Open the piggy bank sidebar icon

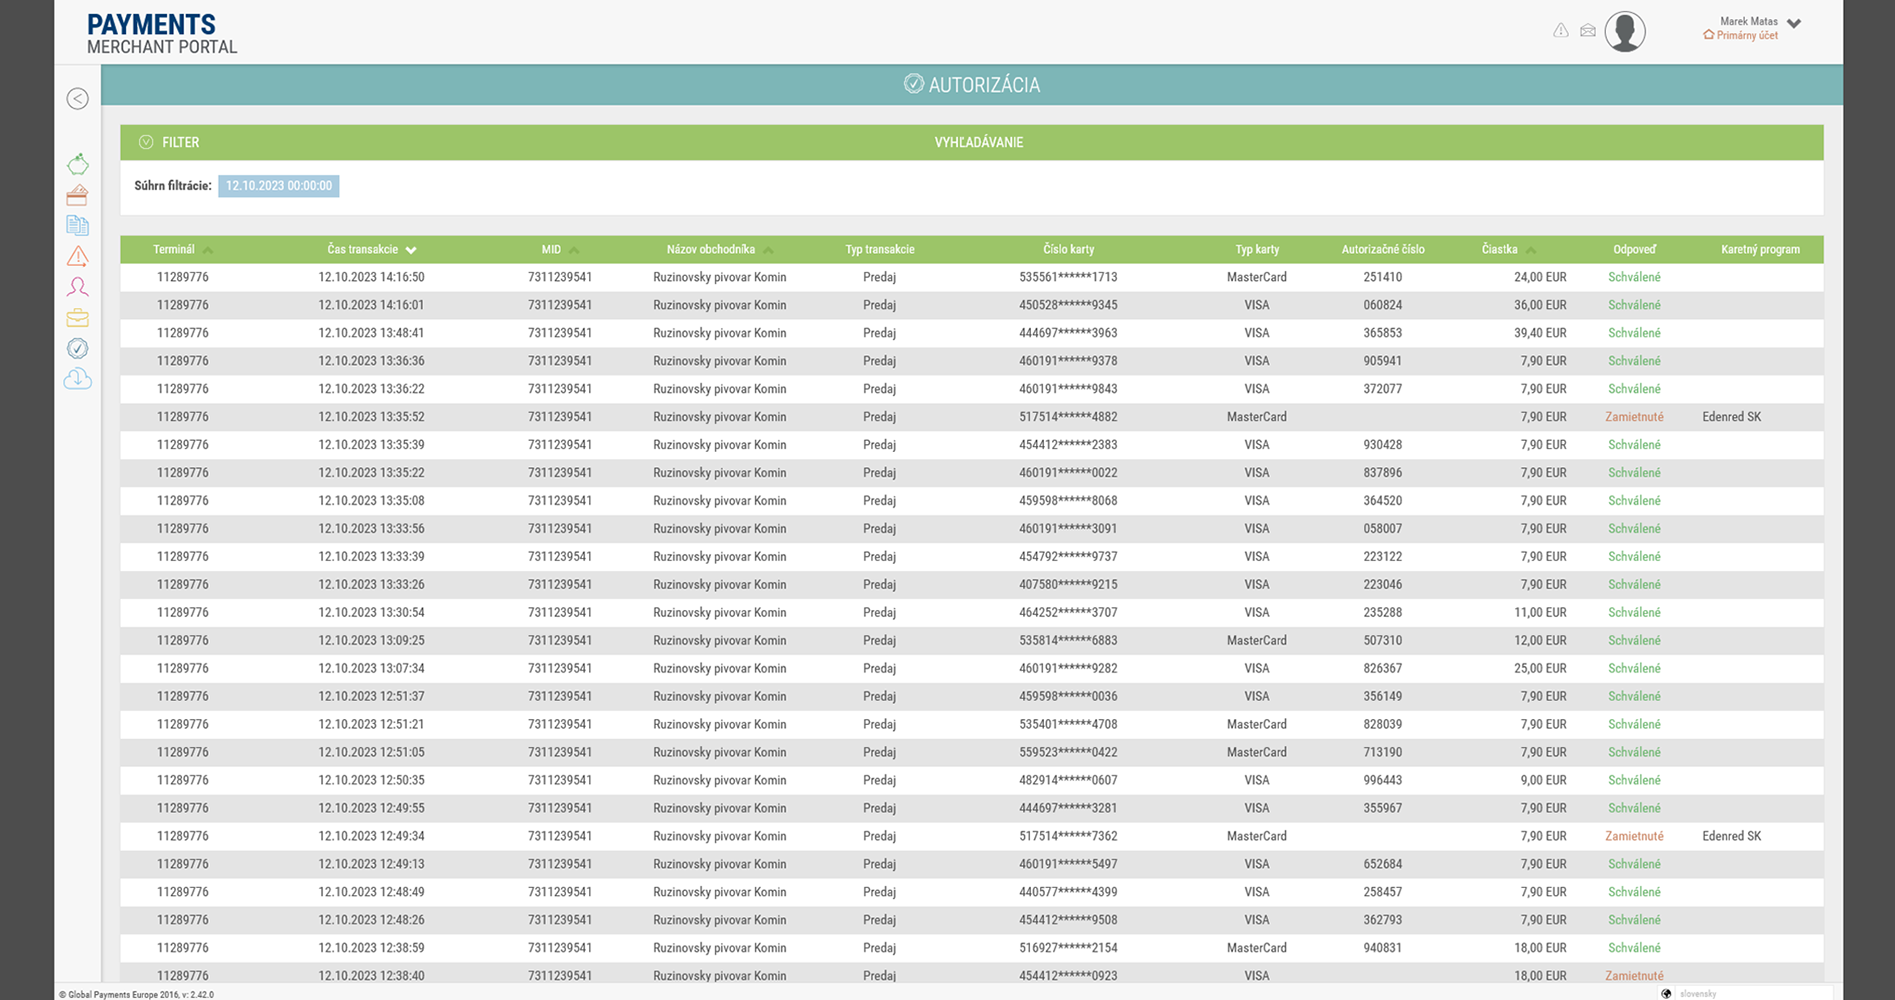[x=78, y=164]
